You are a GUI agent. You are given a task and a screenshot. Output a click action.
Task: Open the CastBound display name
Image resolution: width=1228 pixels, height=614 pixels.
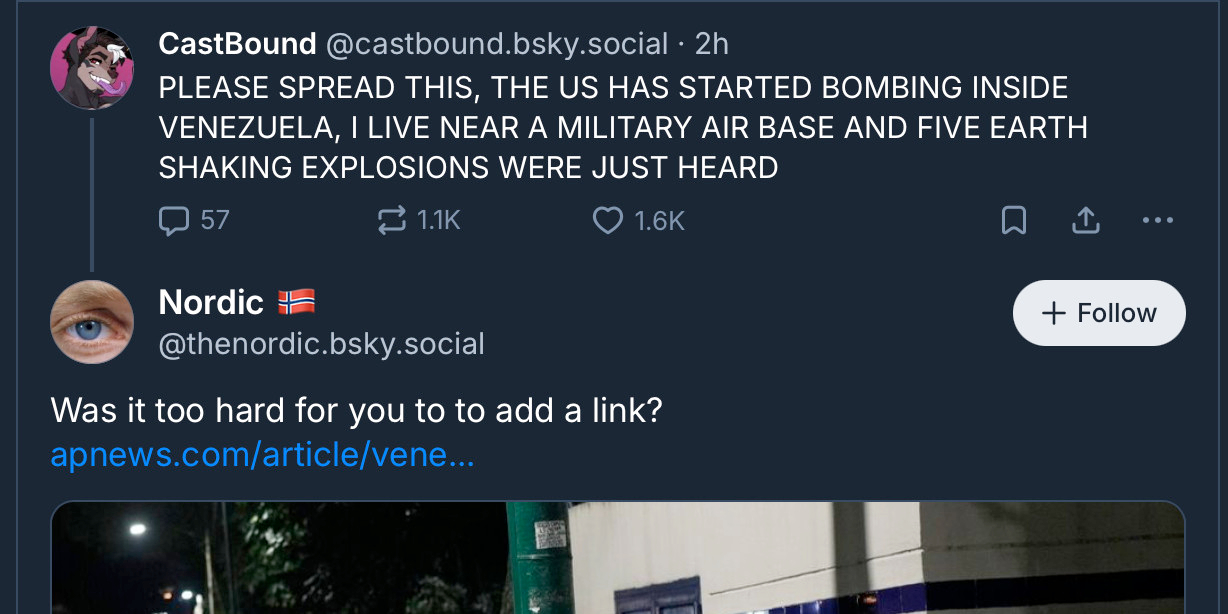(237, 44)
